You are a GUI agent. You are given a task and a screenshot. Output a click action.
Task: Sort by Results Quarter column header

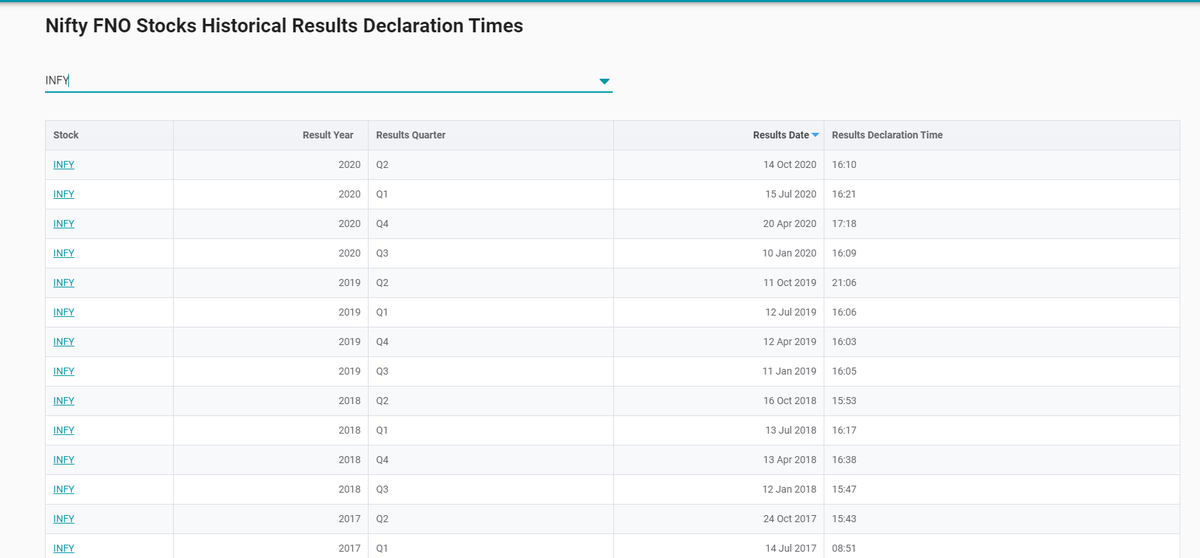[x=411, y=135]
